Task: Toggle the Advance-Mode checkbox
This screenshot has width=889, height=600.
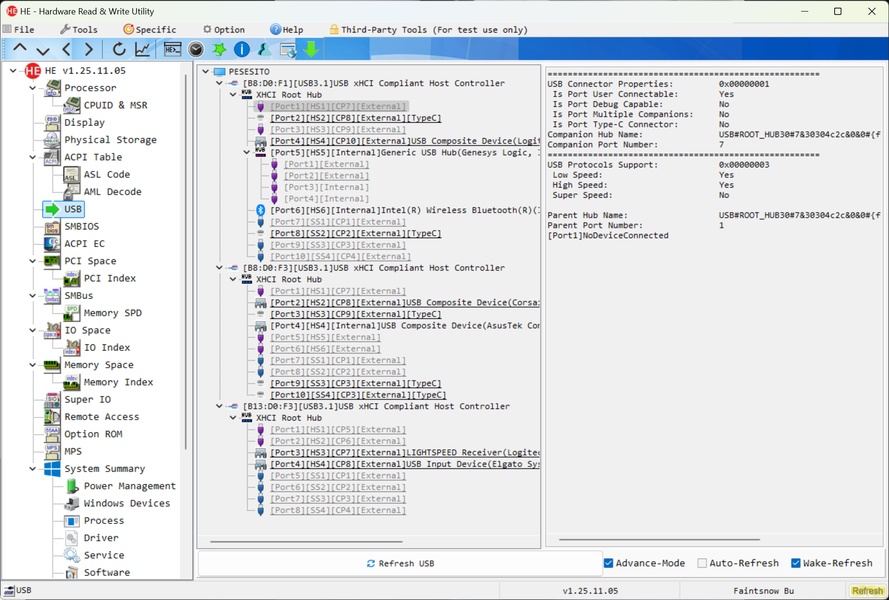Action: click(x=609, y=563)
